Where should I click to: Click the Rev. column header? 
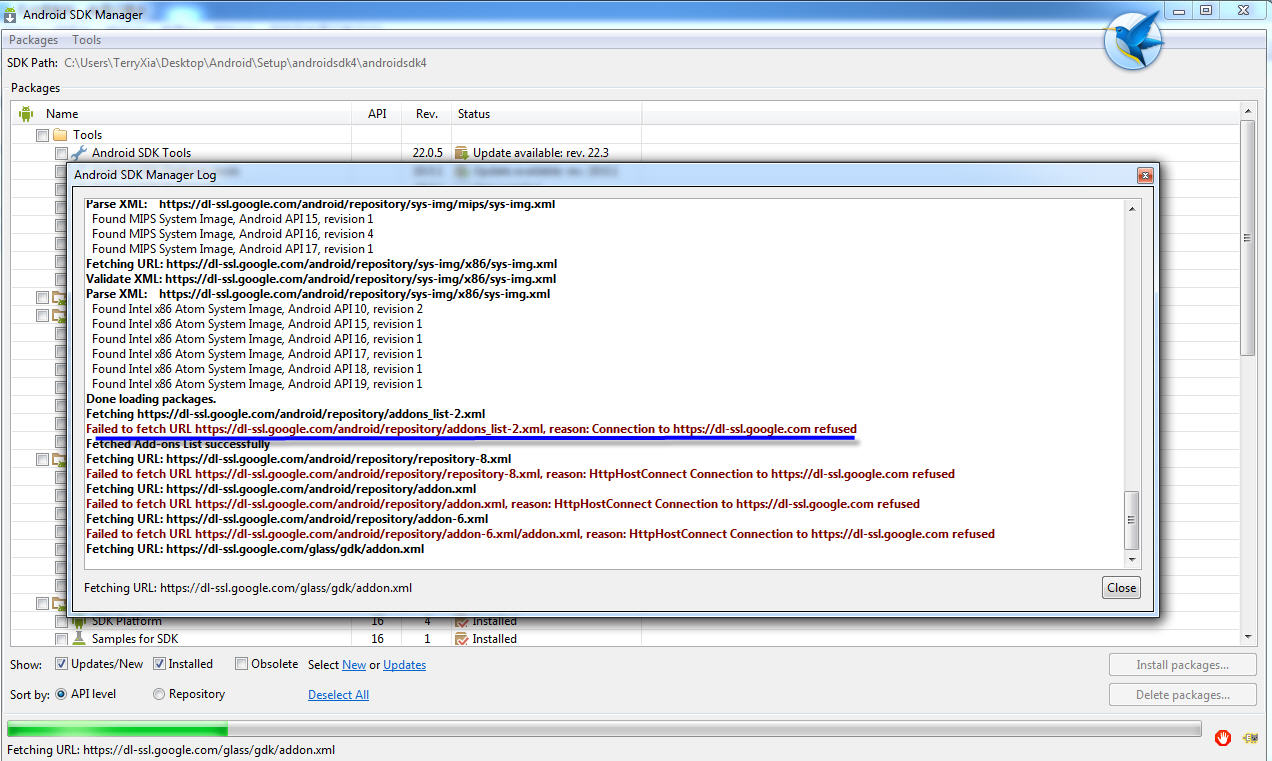(x=427, y=114)
